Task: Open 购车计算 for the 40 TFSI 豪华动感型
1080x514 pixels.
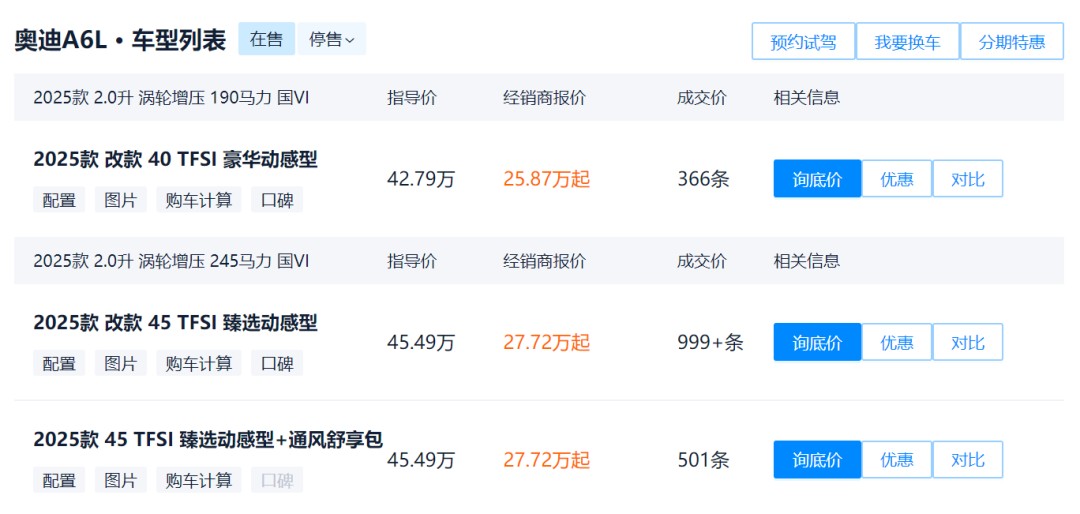Action: [x=199, y=199]
